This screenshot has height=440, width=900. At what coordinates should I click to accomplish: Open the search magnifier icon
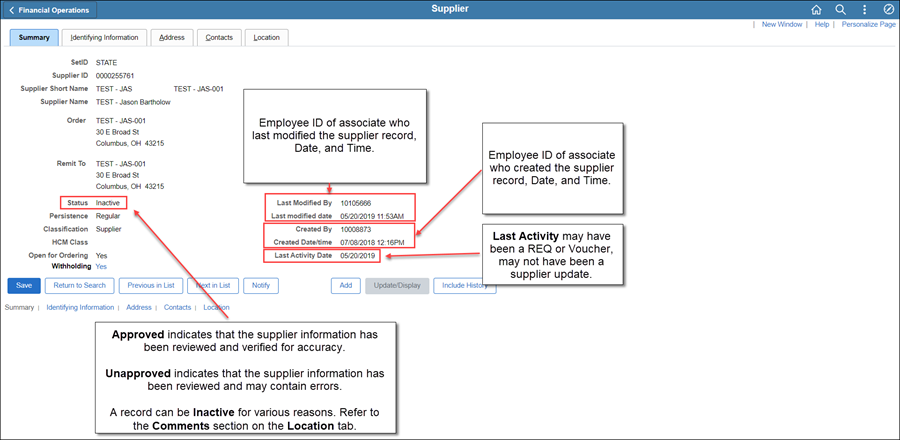(x=840, y=10)
